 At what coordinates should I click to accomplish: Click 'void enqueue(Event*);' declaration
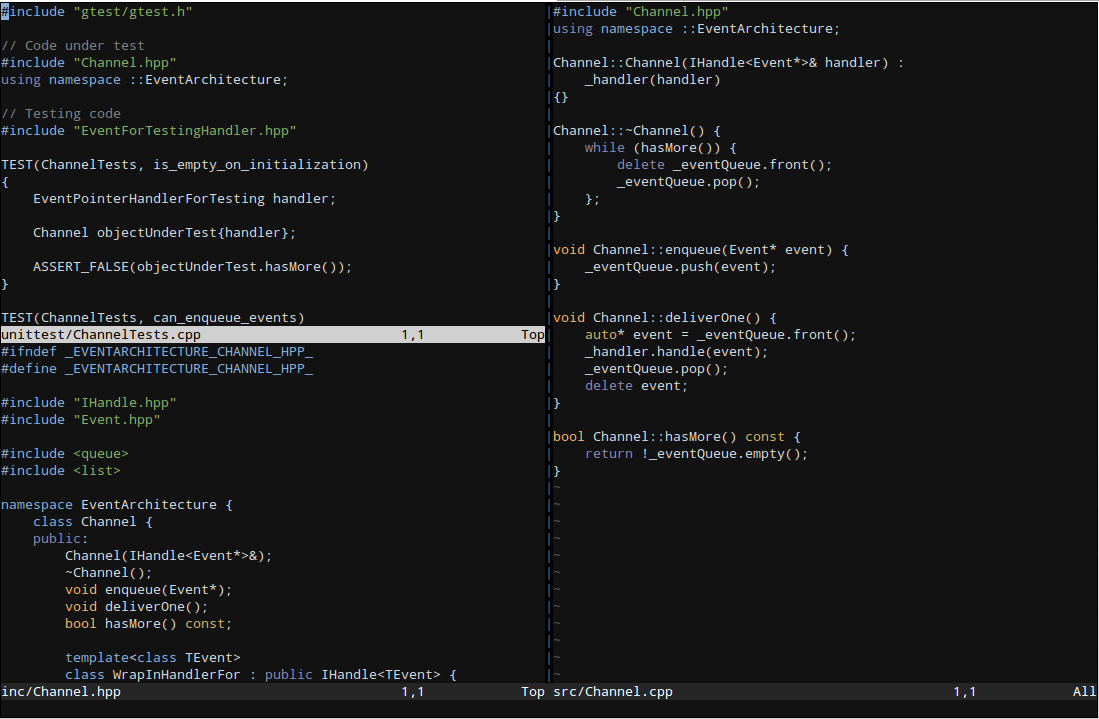click(x=149, y=589)
